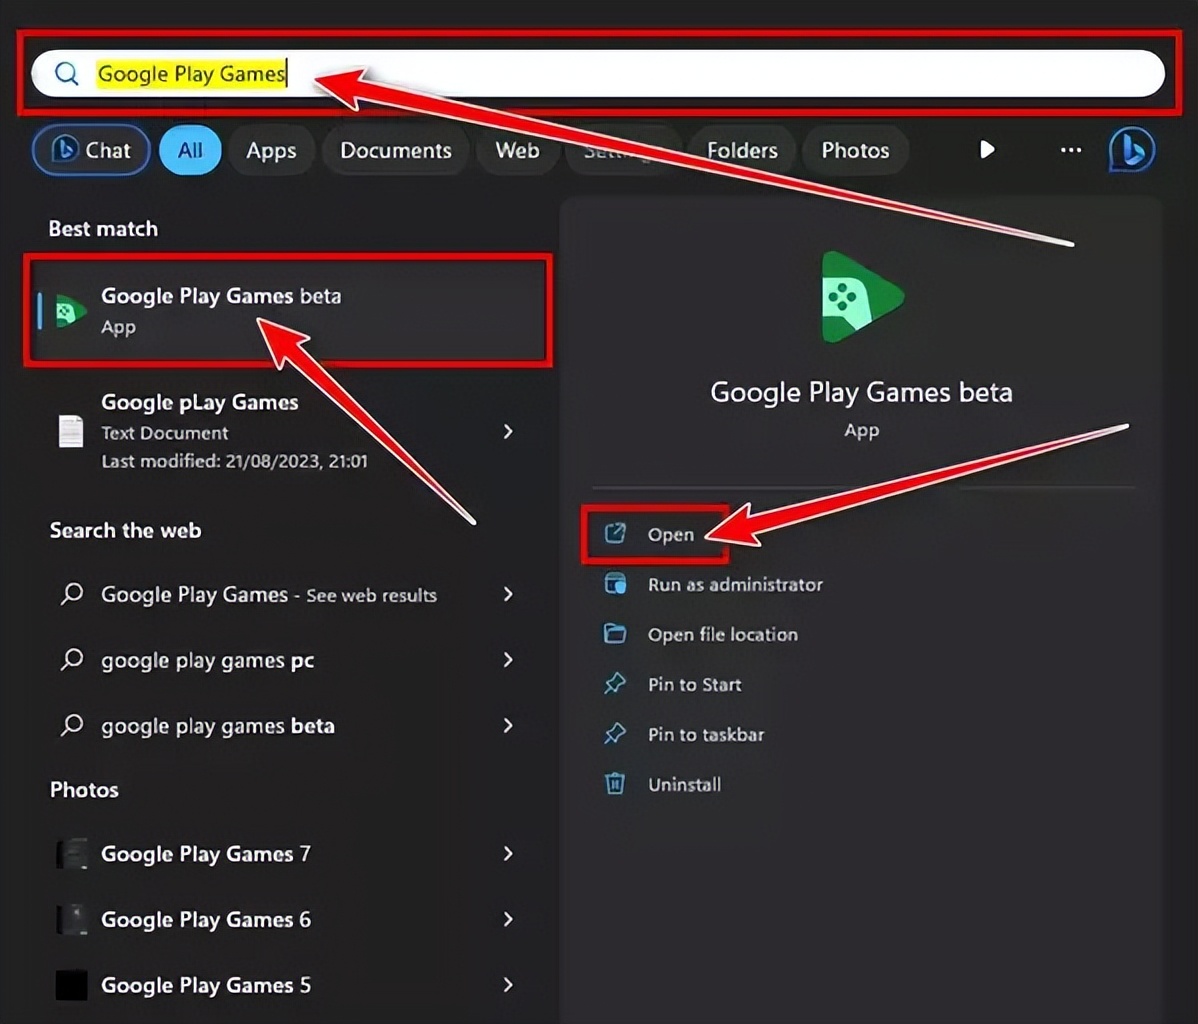Click the search magnifier icon
Screen dimensions: 1198x1024
[66, 73]
